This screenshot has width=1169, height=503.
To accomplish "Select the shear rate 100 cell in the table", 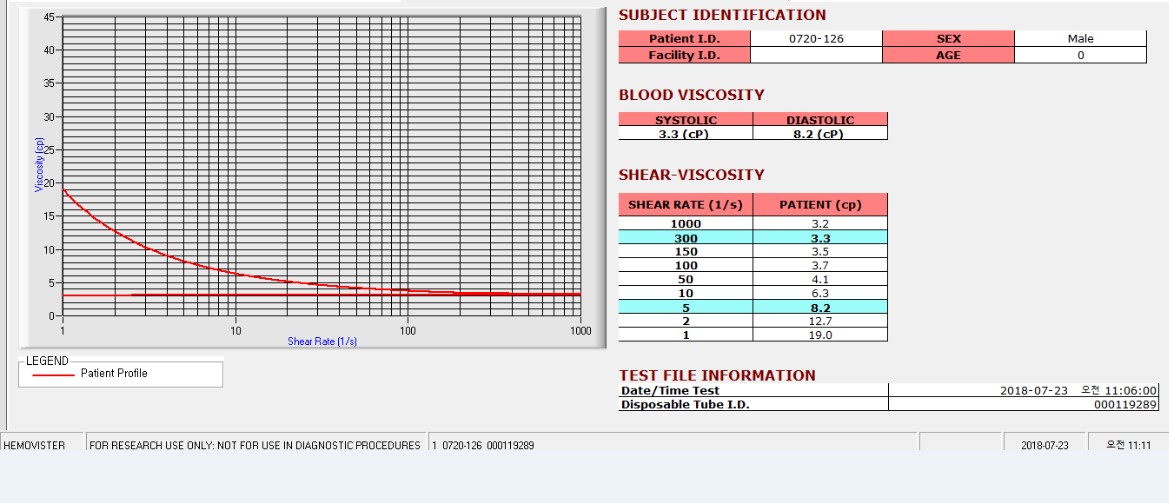I will tap(686, 265).
